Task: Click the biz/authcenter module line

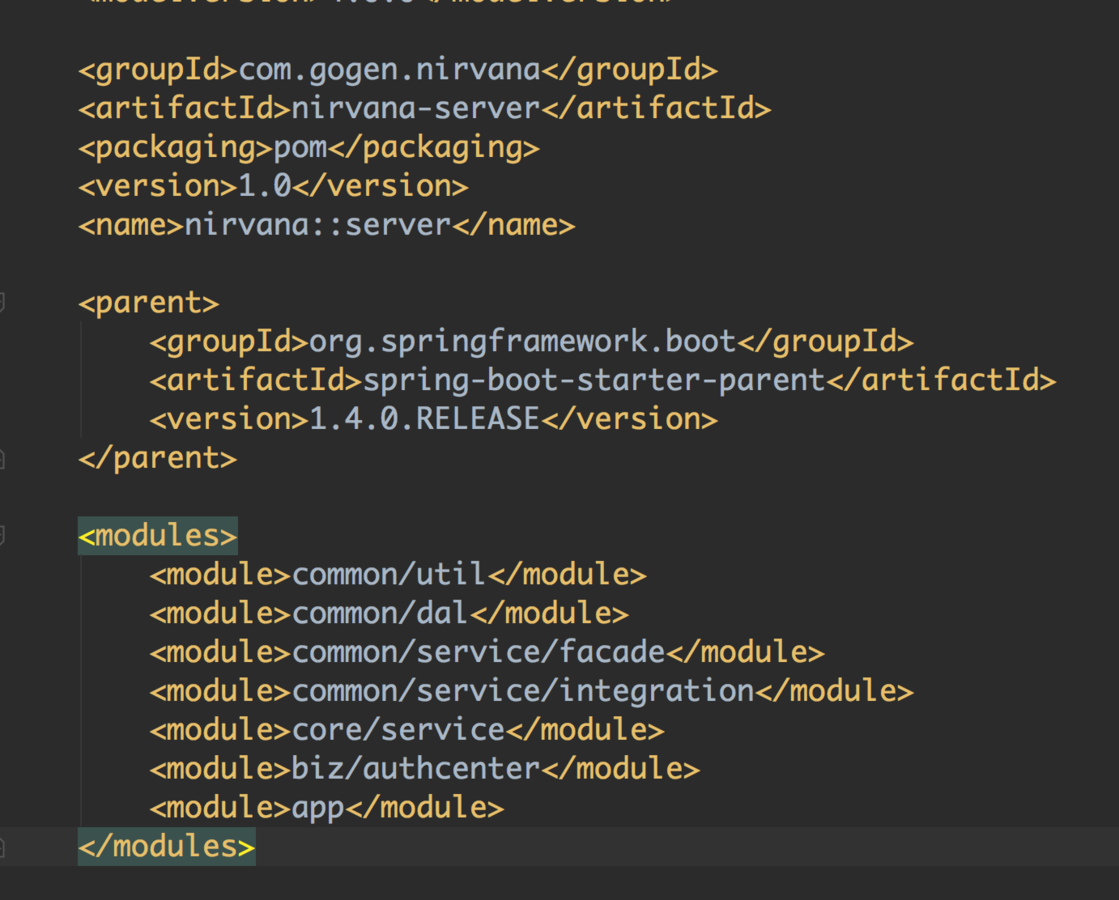Action: coord(425,769)
